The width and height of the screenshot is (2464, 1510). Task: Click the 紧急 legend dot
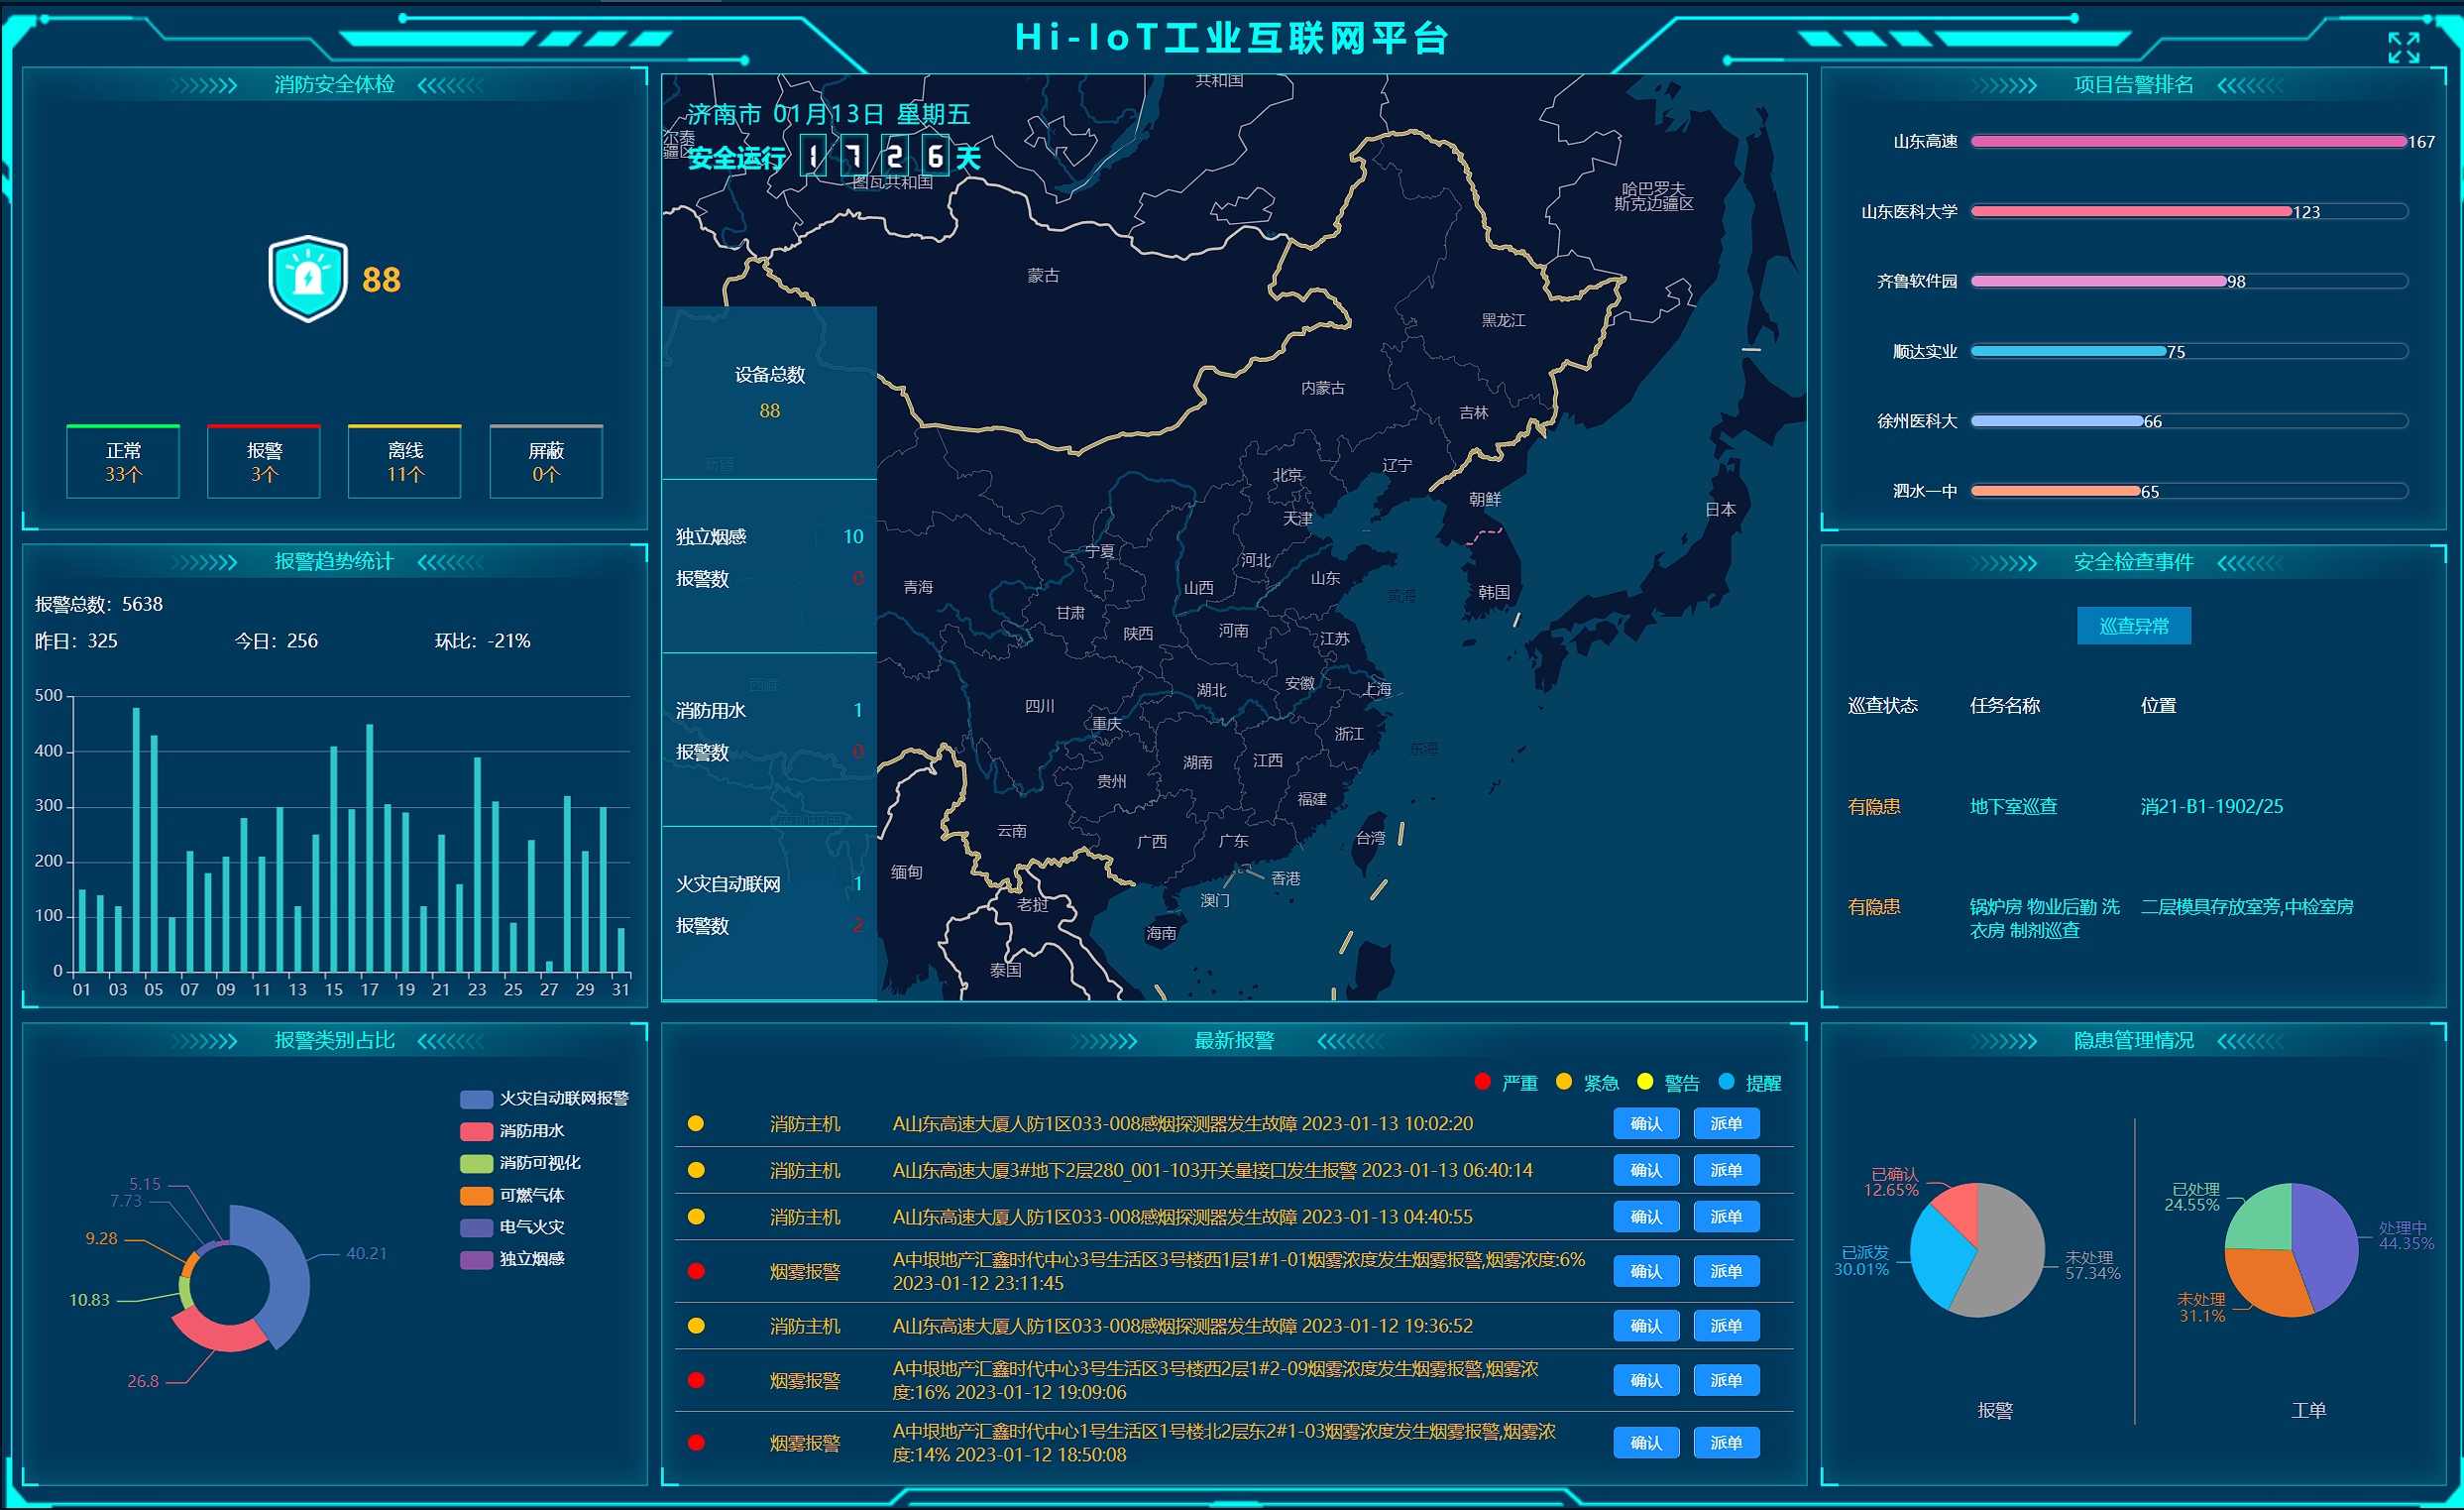click(x=1564, y=1081)
